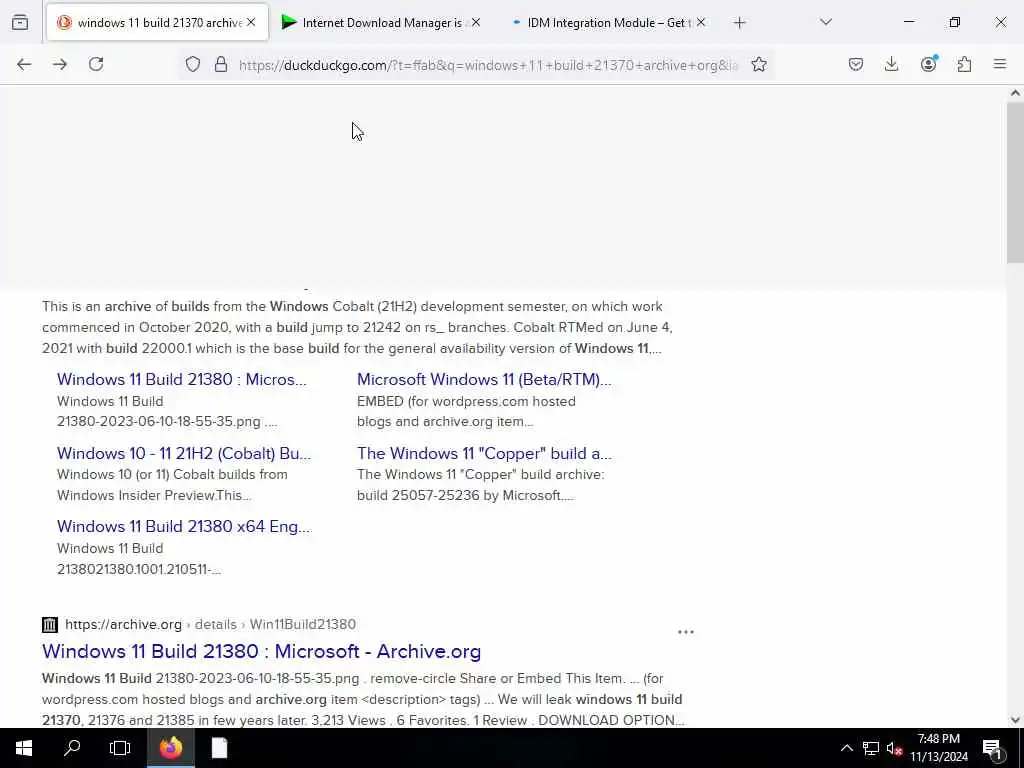Go forward to next page
Image resolution: width=1024 pixels, height=768 pixels.
59,64
